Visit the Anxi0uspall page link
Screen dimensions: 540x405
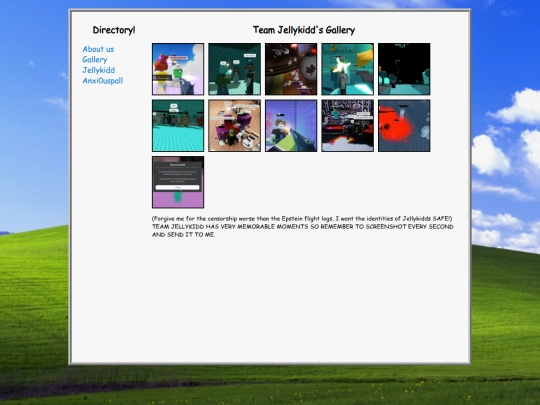click(x=103, y=81)
